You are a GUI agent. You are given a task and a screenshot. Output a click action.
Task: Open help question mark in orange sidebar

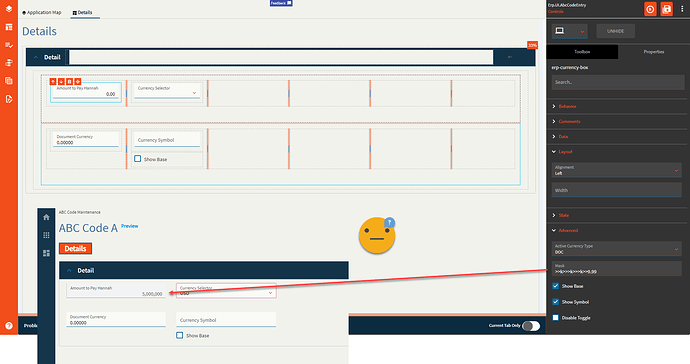9,326
